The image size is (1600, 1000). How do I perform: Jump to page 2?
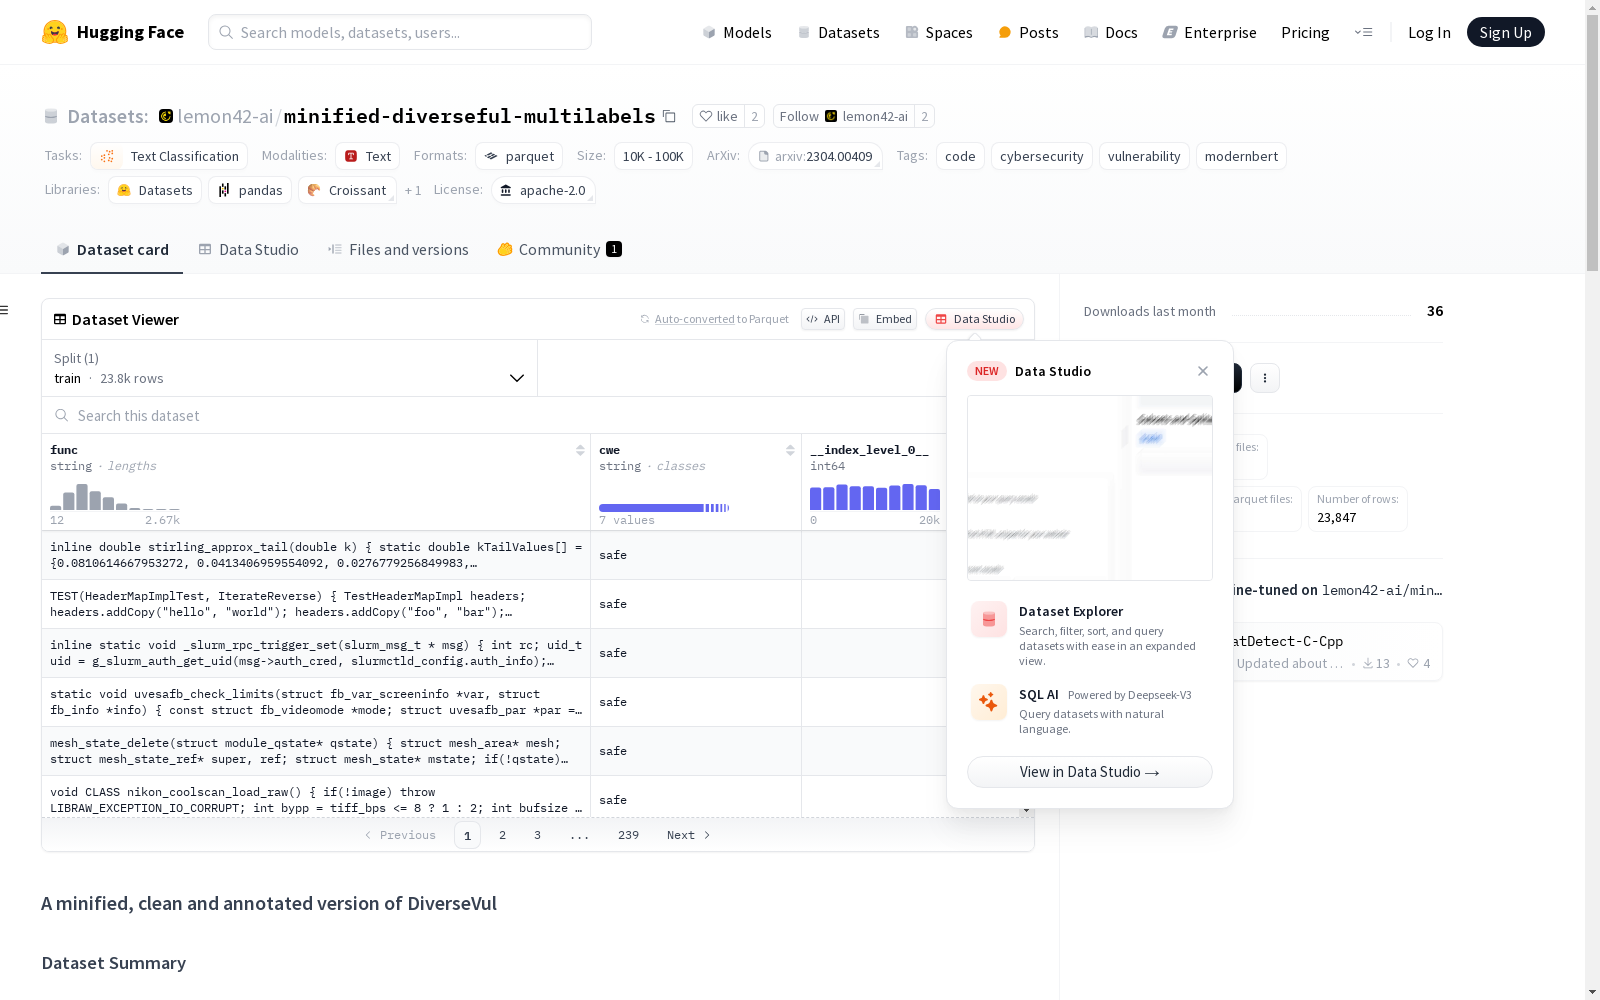click(x=502, y=835)
